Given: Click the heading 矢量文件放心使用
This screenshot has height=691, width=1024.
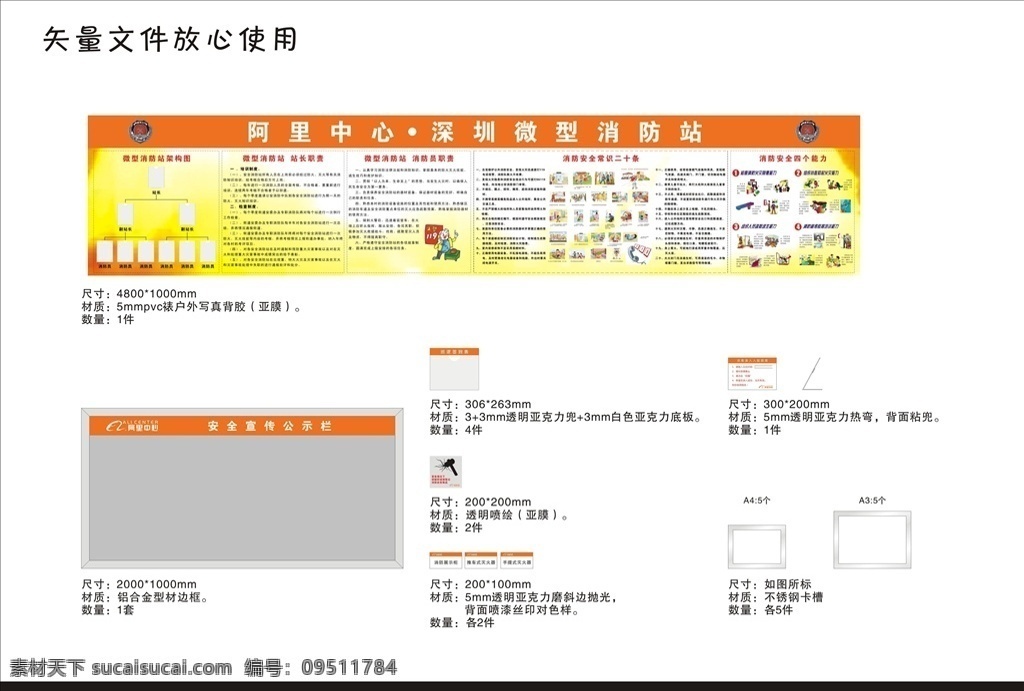Looking at the screenshot, I should 170,39.
